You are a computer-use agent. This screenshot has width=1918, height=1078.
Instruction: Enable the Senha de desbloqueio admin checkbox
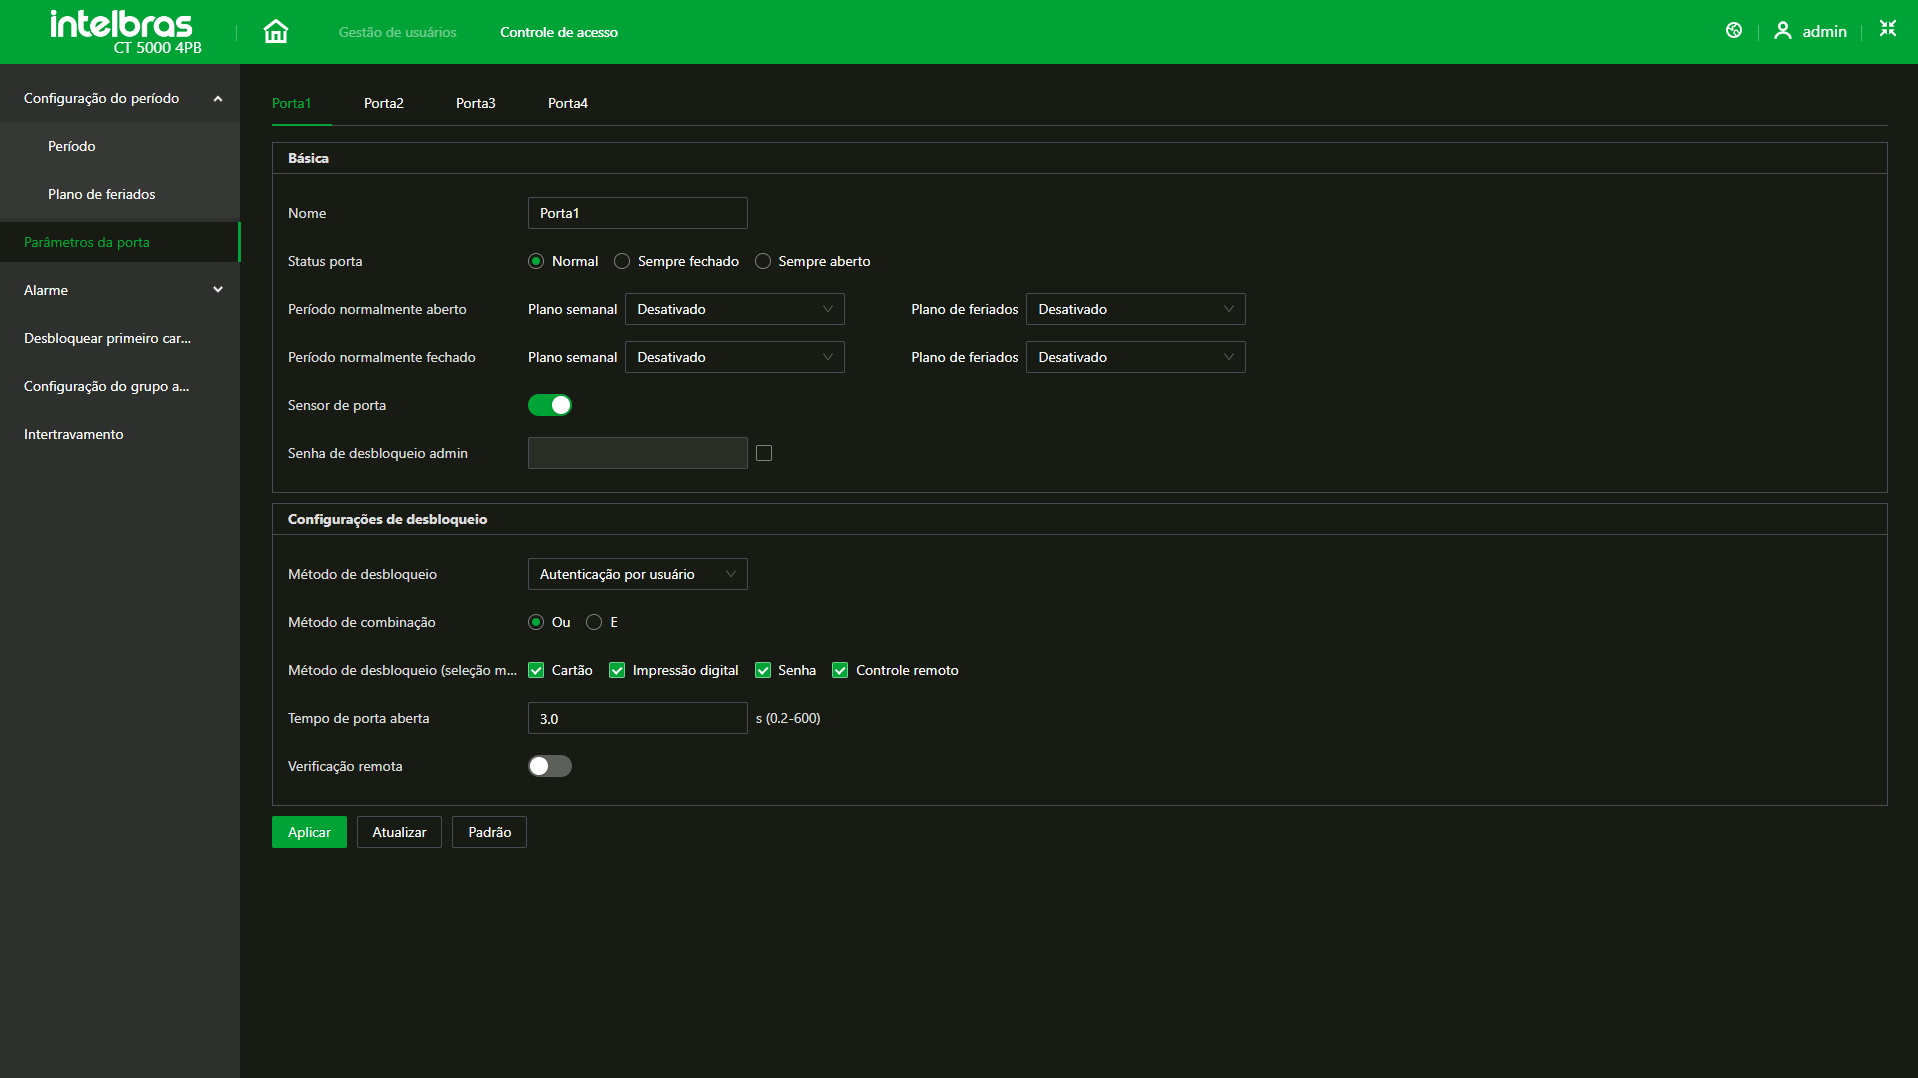click(x=764, y=453)
